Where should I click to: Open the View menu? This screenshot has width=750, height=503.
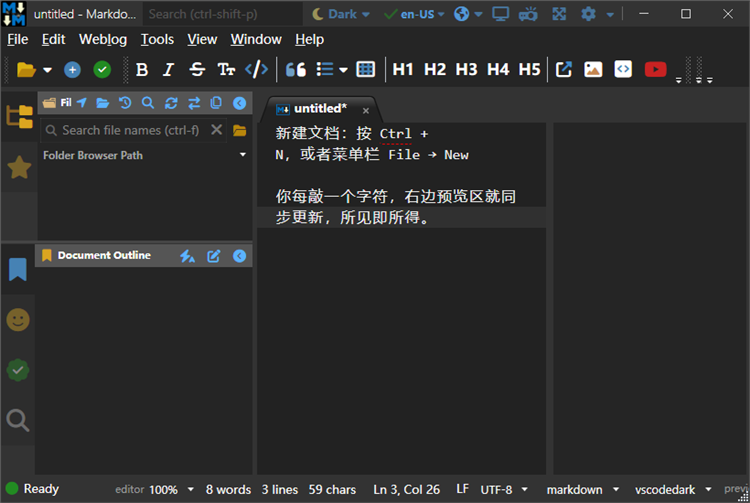[202, 39]
